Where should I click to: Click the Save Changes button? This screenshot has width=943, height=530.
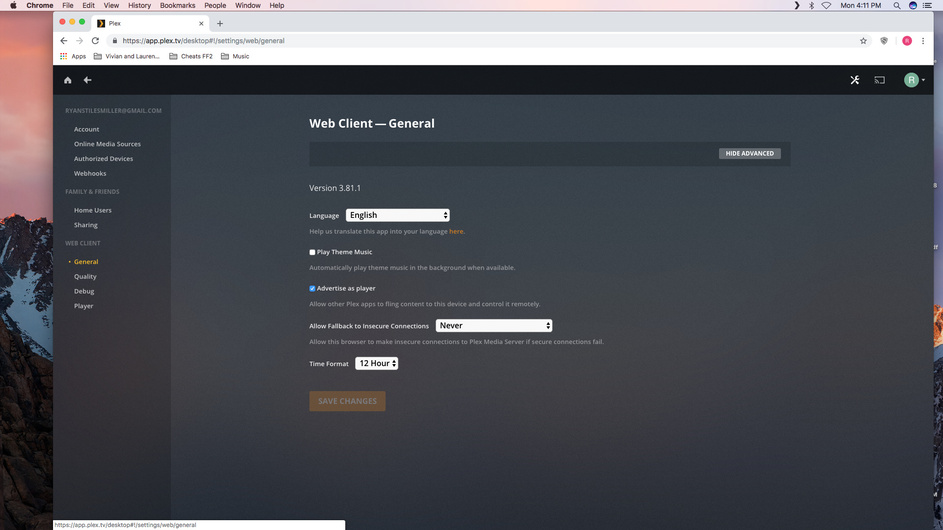(x=347, y=401)
